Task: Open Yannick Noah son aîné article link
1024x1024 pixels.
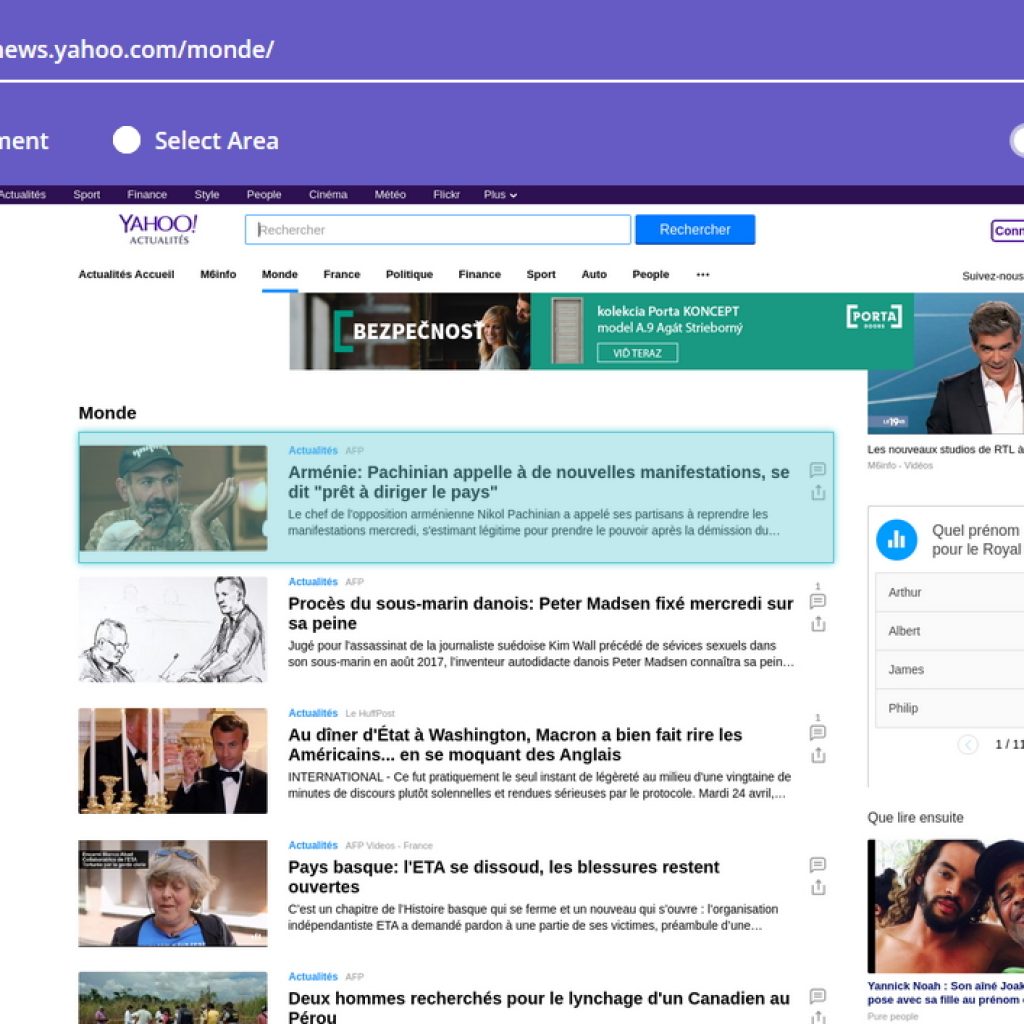Action: 946,993
